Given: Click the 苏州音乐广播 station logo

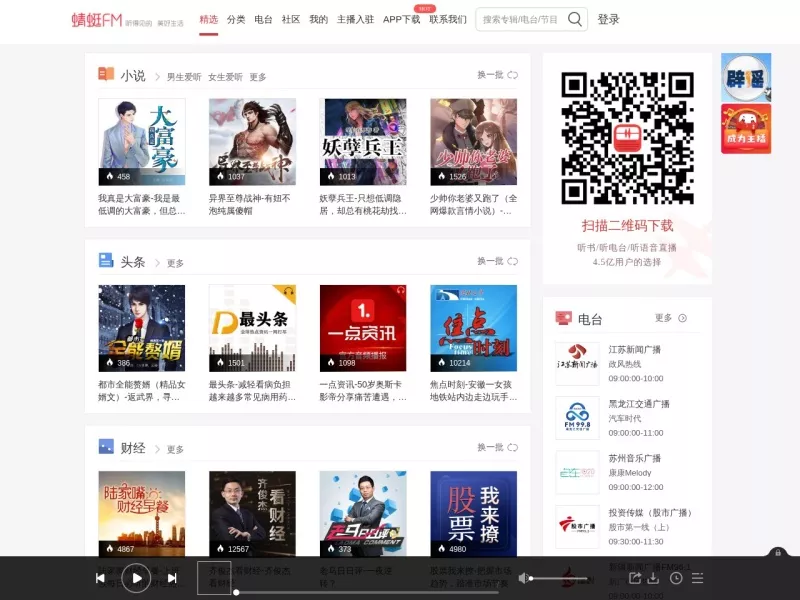Looking at the screenshot, I should click(x=577, y=472).
